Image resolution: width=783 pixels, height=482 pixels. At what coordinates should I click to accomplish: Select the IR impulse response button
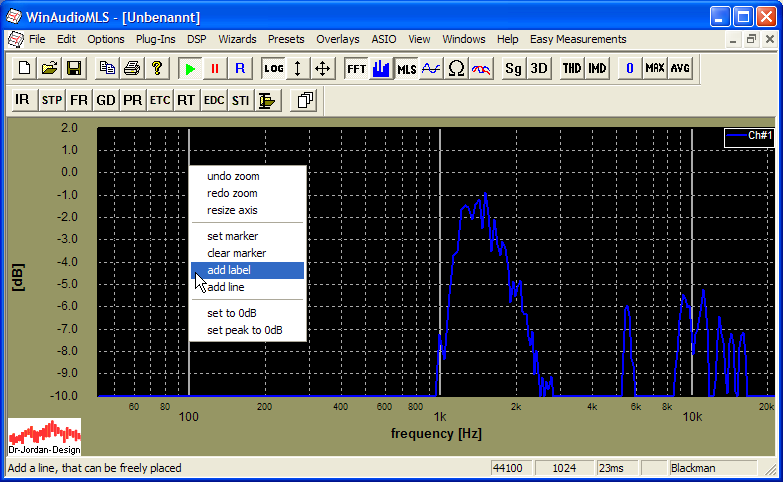click(22, 100)
